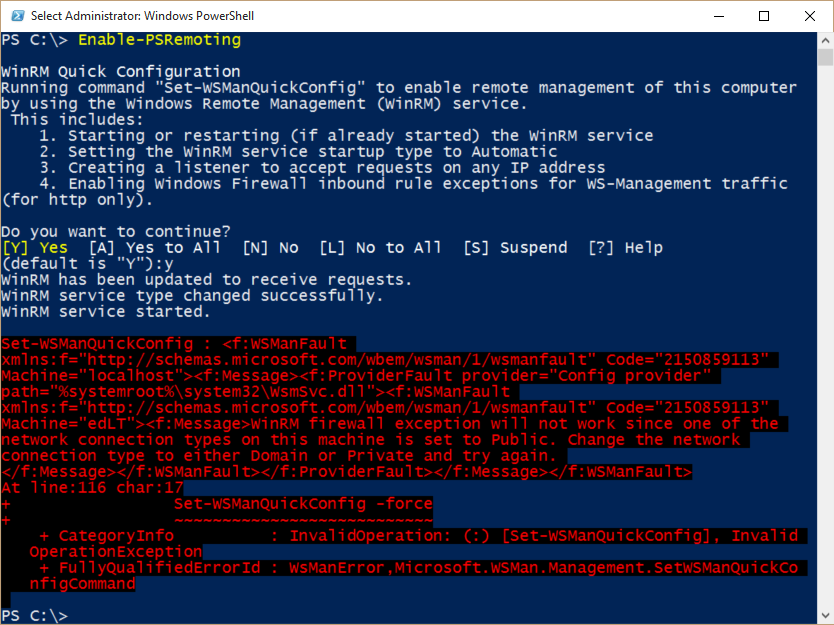834x625 pixels.
Task: Maximize the PowerShell window
Action: (x=764, y=16)
